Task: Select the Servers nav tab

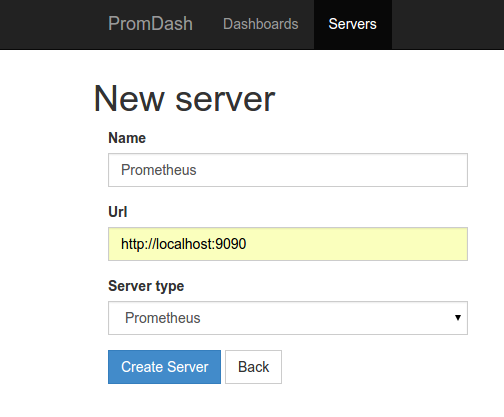Action: click(x=353, y=24)
